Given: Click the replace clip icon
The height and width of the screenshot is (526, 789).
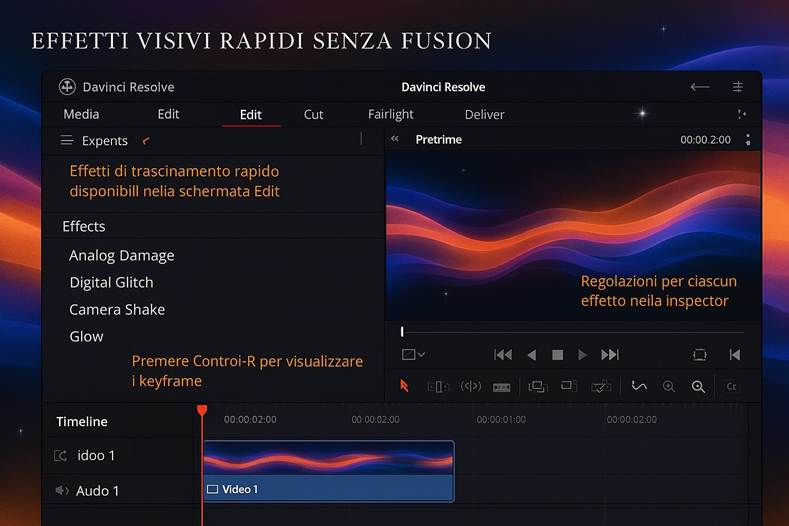Looking at the screenshot, I should [x=601, y=387].
